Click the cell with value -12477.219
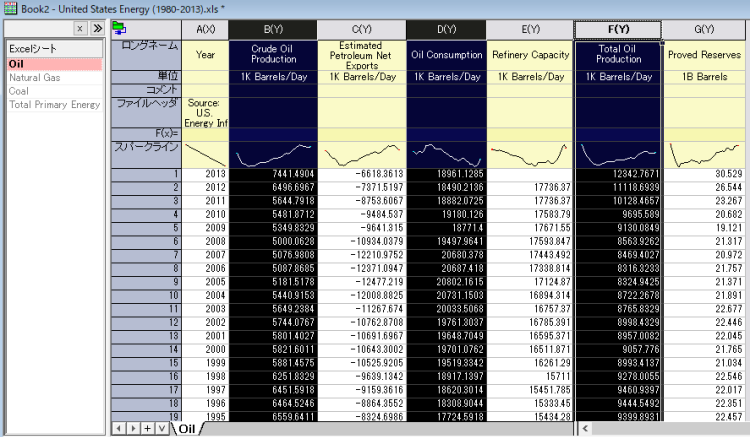The width and height of the screenshot is (750, 437). click(x=362, y=282)
